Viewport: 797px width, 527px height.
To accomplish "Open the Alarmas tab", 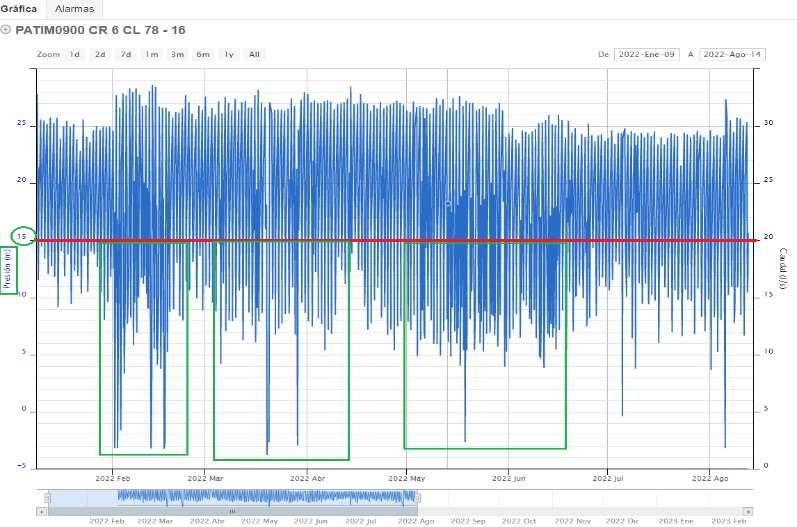I will 74,9.
